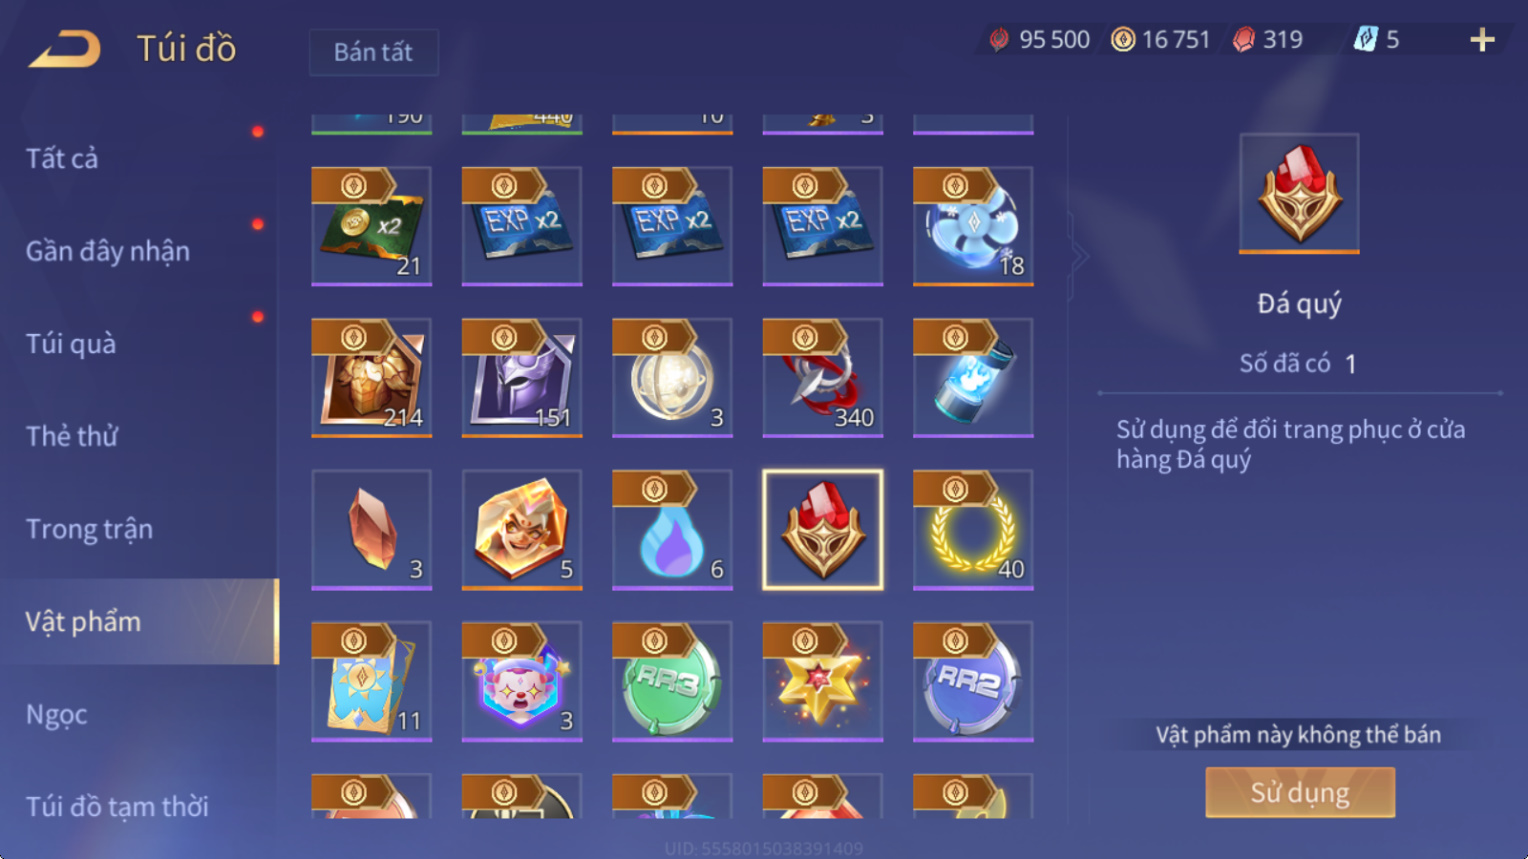Select the gold x2 card with count 21
Viewport: 1528px width, 859px height.
click(x=371, y=226)
